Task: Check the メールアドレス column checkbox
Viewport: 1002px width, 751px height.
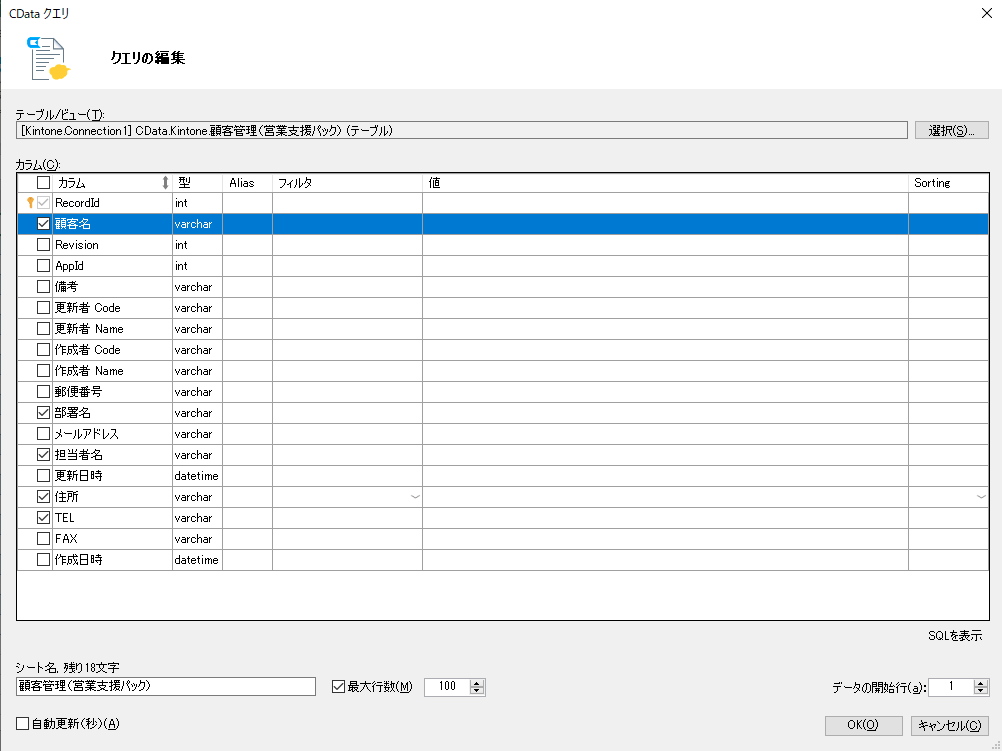Action: pos(43,434)
